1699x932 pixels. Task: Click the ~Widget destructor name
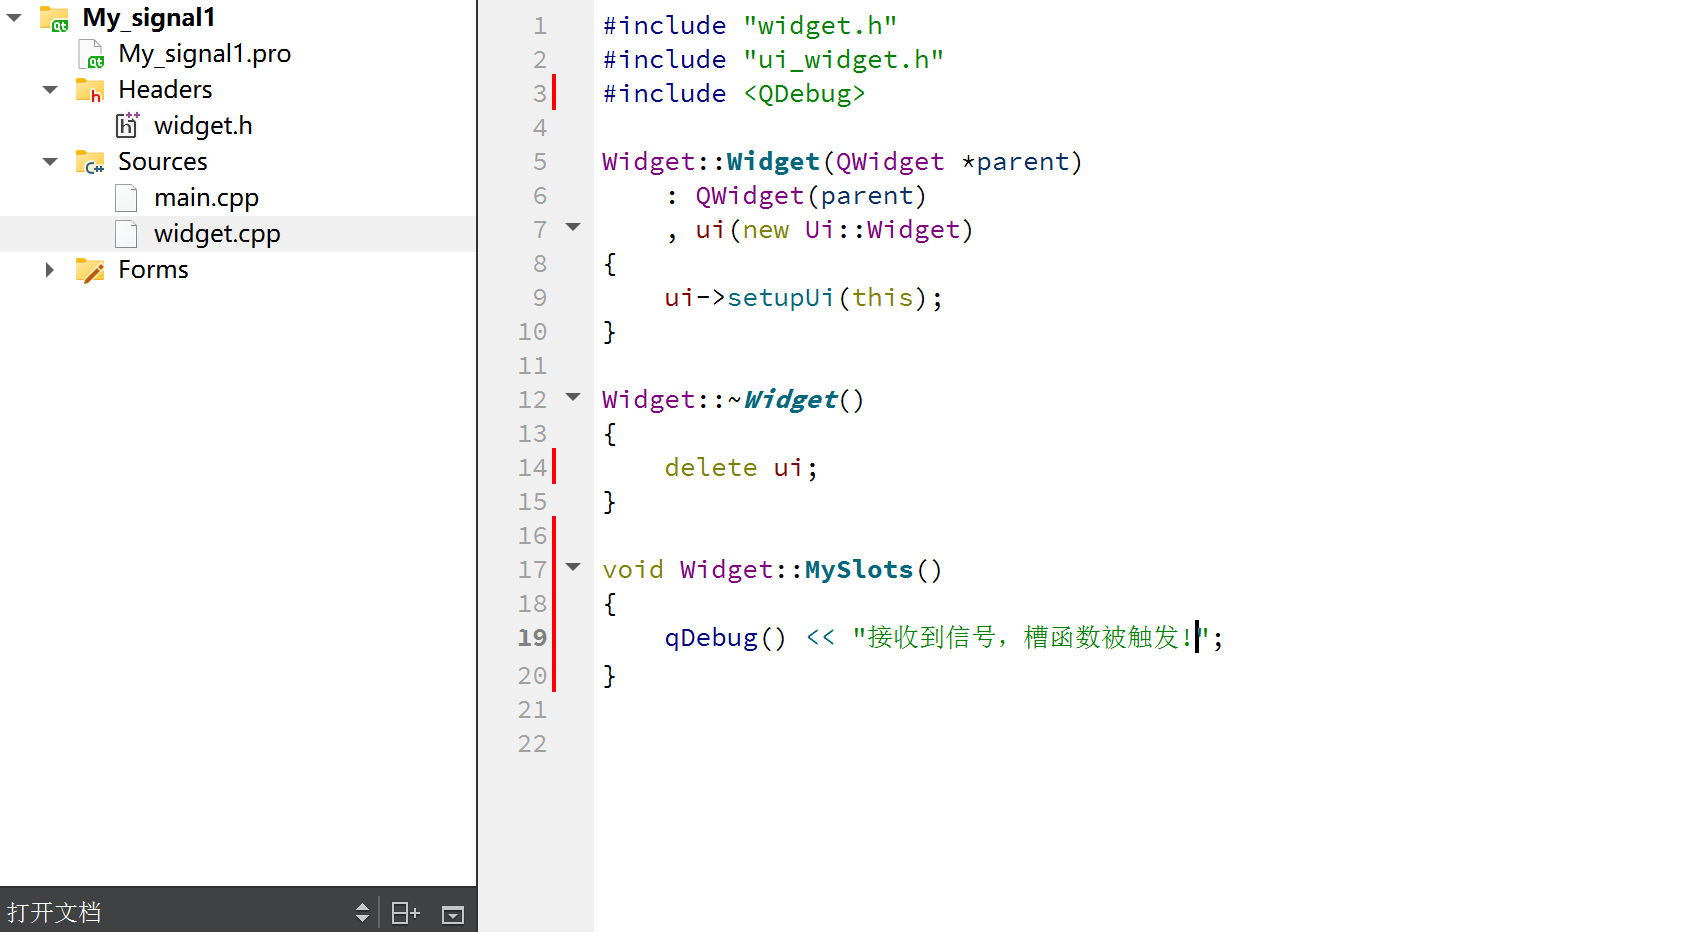click(783, 400)
